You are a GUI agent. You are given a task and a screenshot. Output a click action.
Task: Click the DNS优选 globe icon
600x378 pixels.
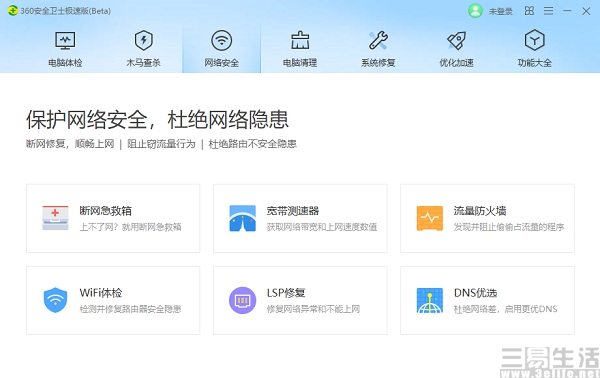[430, 300]
